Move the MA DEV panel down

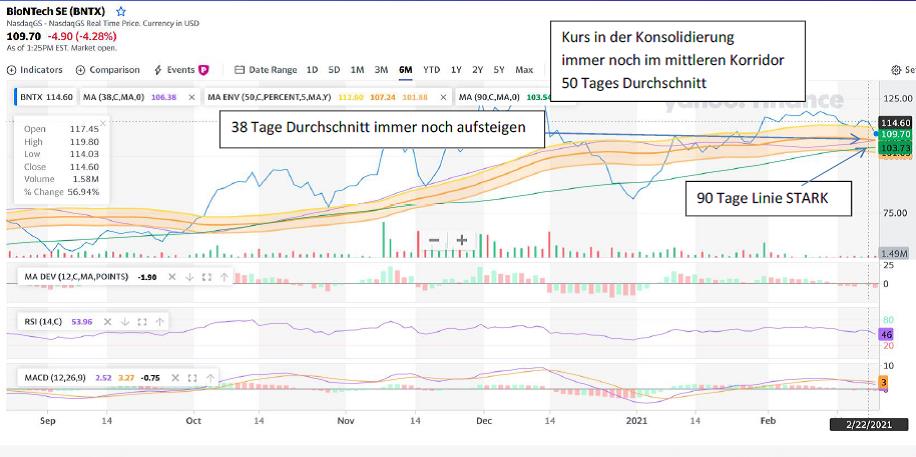(189, 277)
